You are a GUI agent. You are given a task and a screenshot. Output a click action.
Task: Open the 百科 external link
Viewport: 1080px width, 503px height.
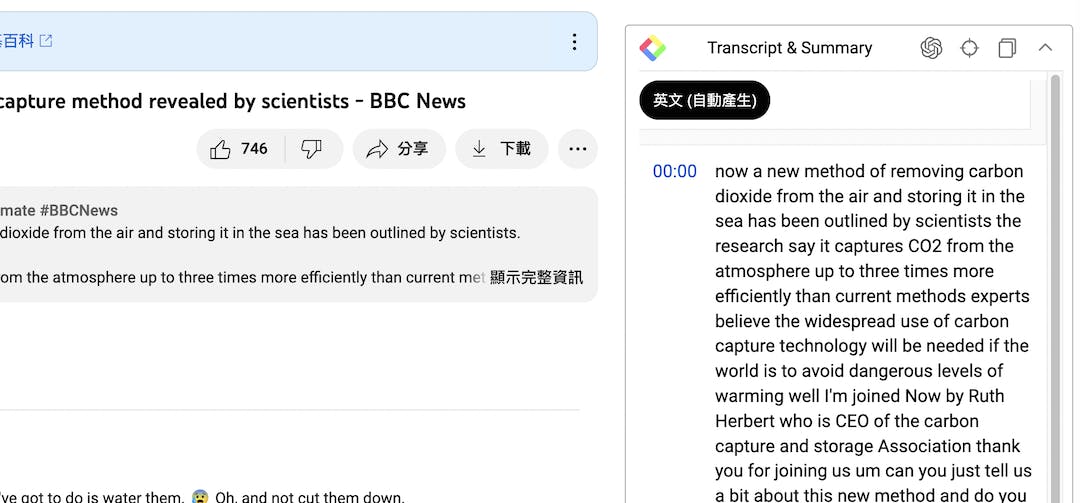tap(26, 41)
